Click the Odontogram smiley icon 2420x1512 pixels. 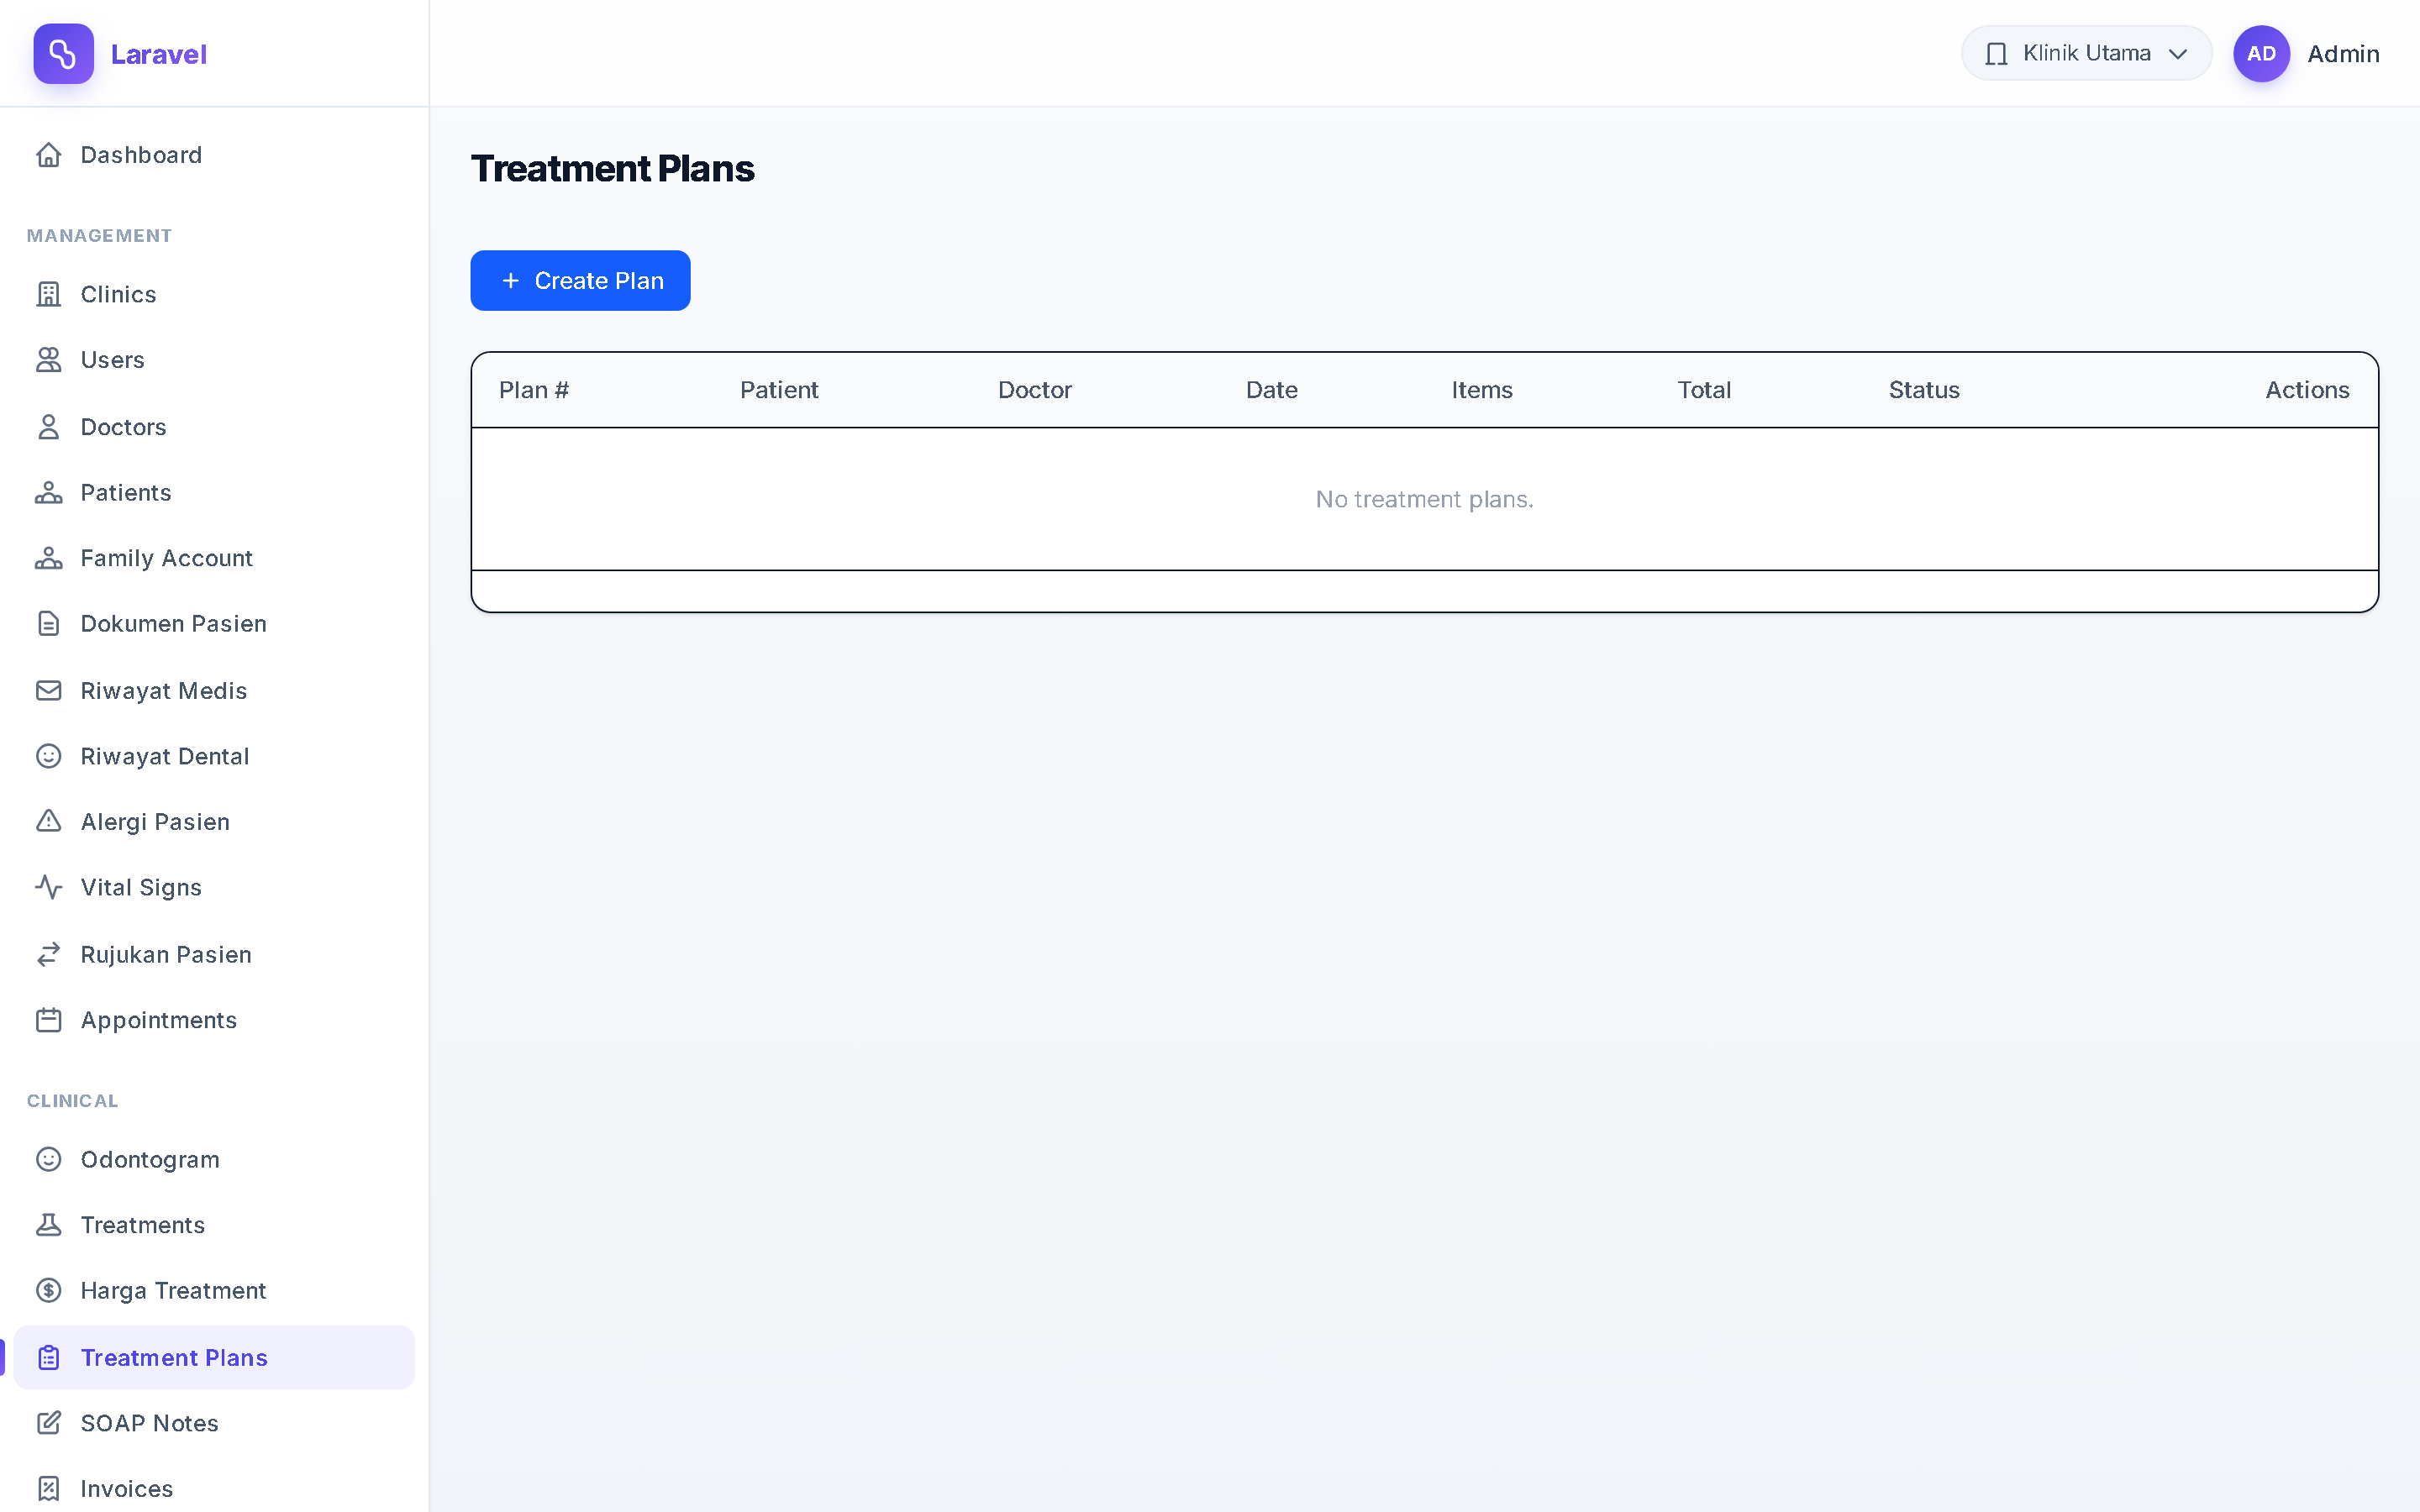coord(48,1159)
